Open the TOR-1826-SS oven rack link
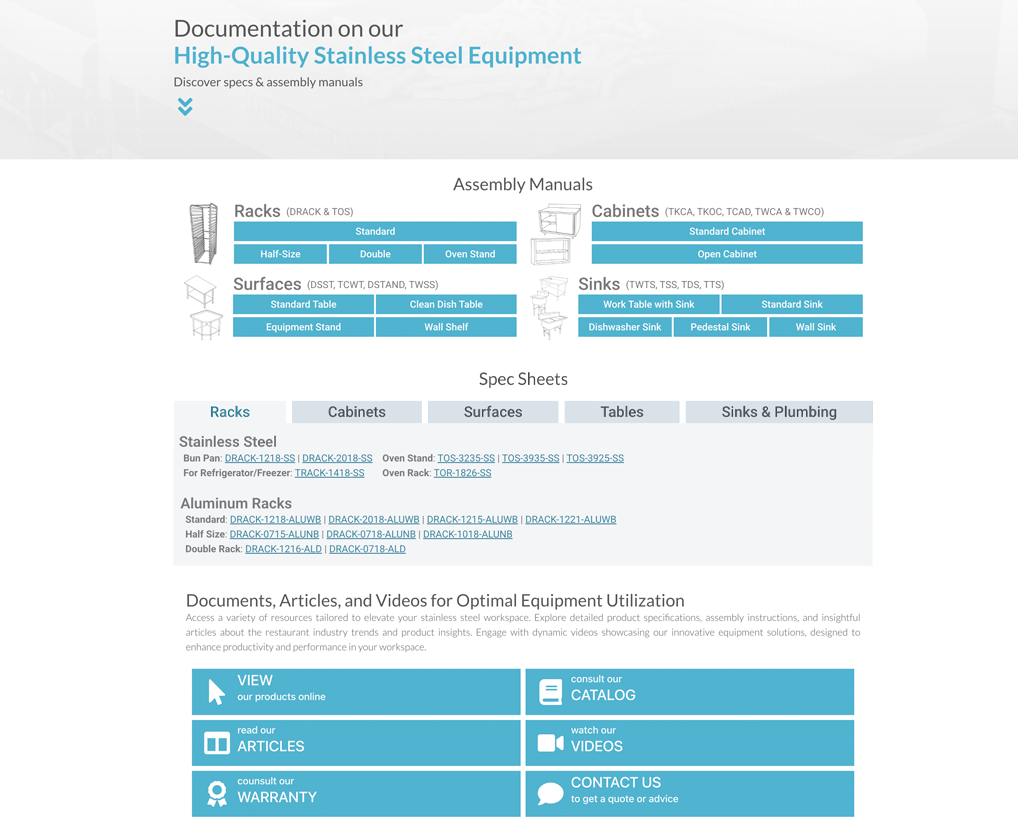 click(462, 473)
